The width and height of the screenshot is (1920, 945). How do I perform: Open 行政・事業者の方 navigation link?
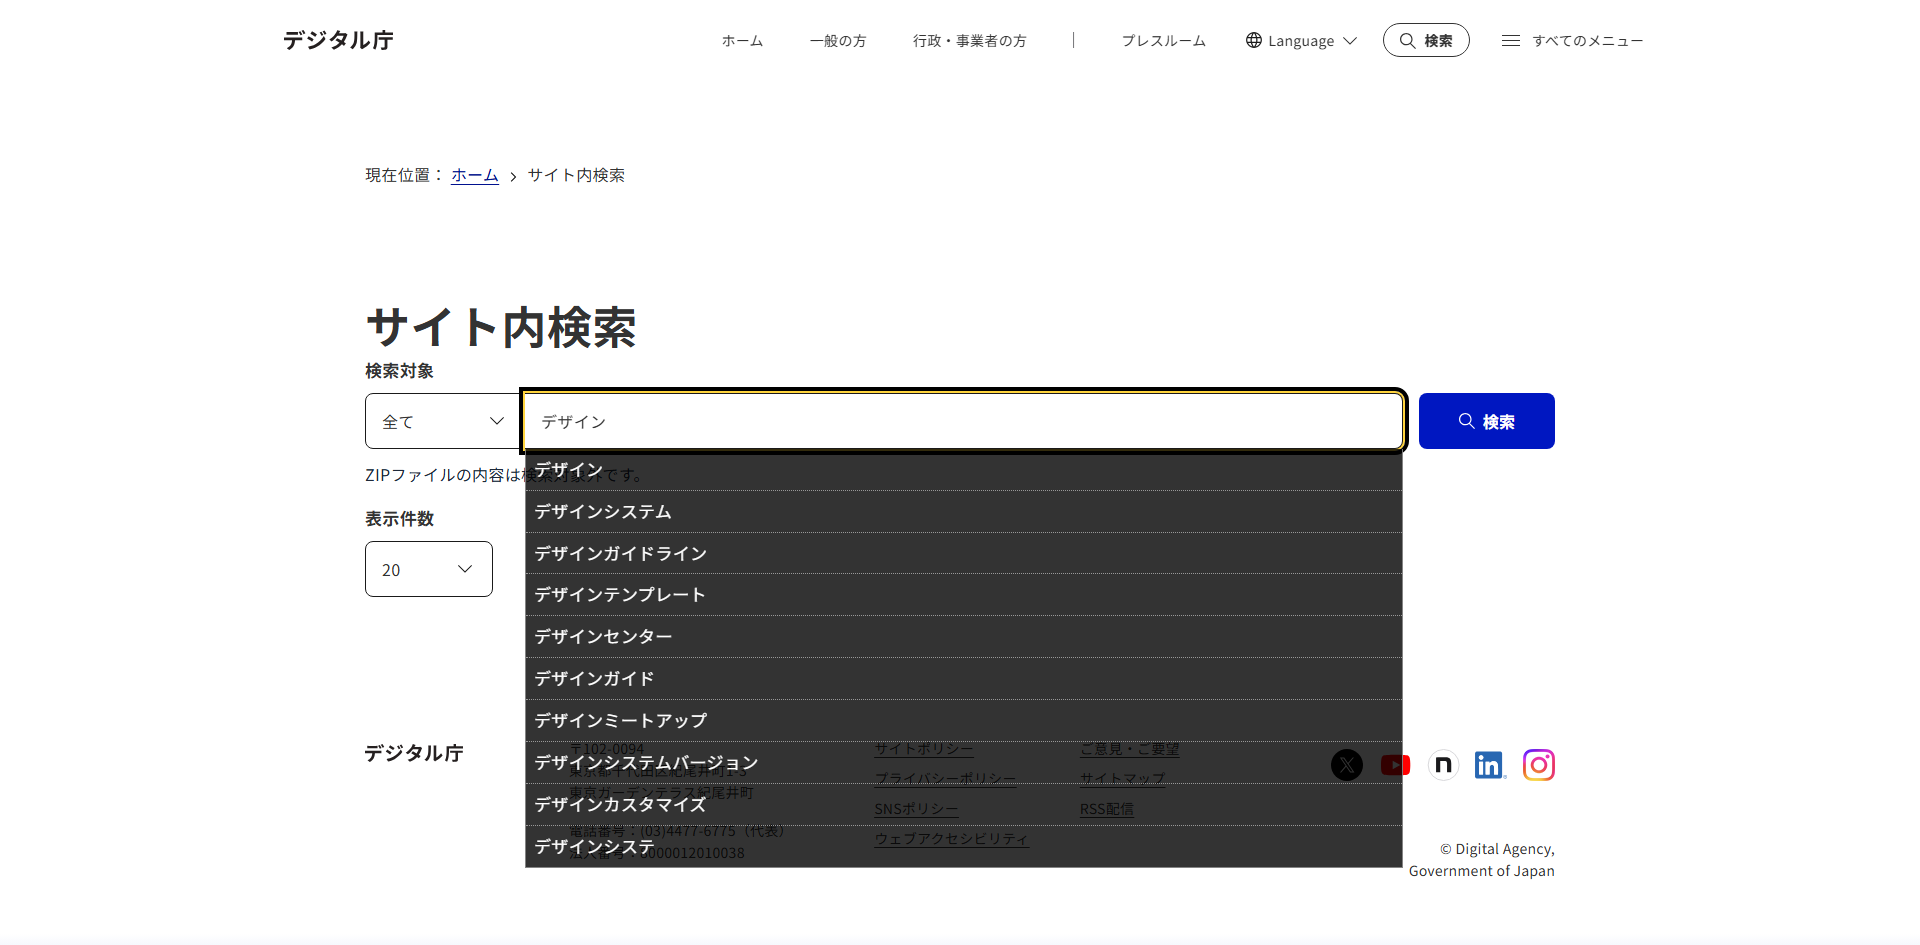pyautogui.click(x=969, y=41)
